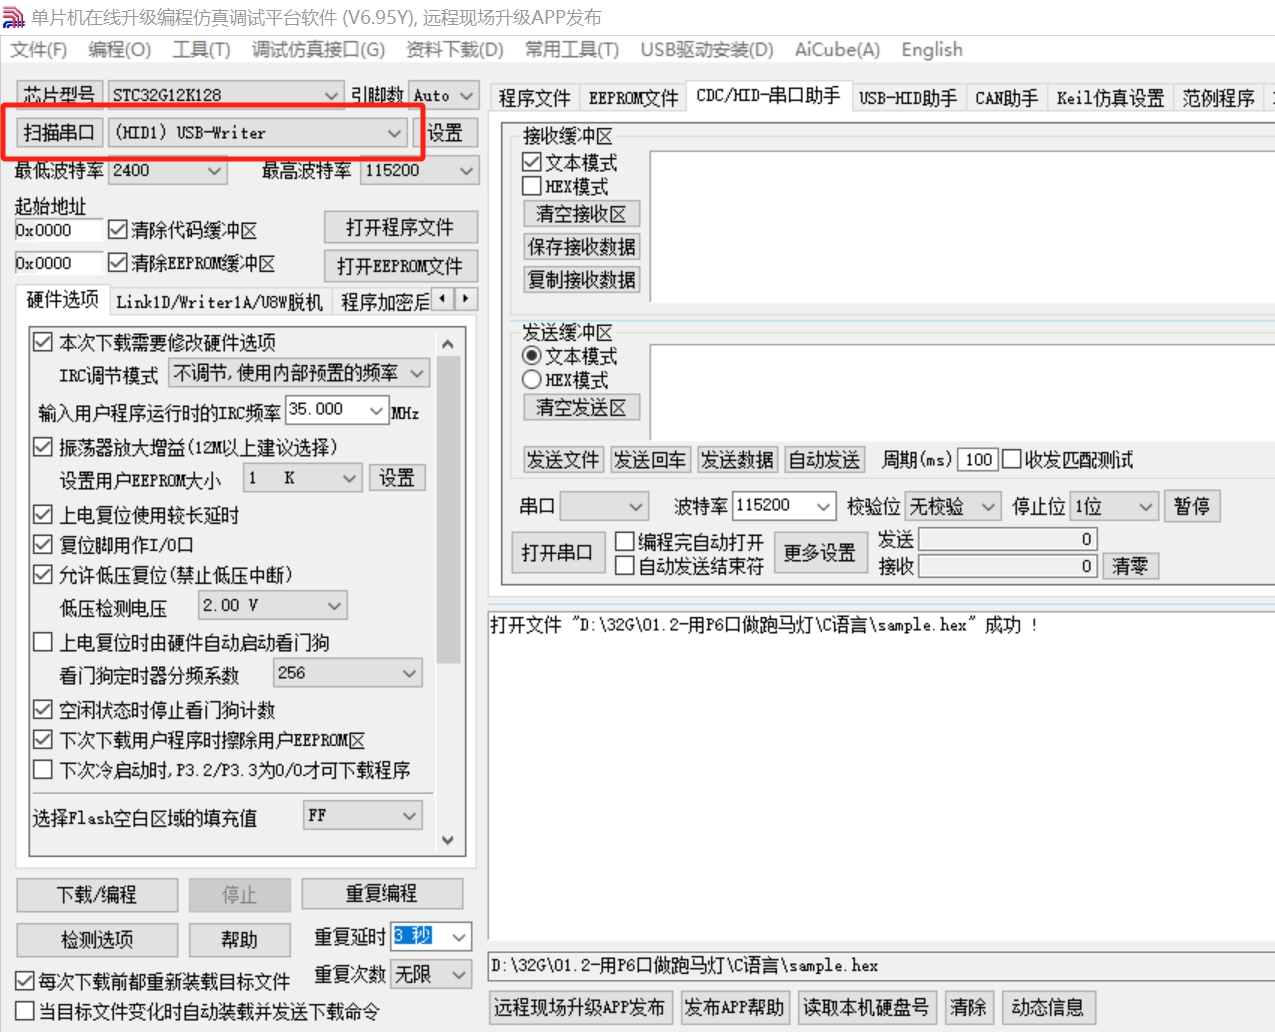Open the USB驱动安装(D) menu

(x=707, y=50)
